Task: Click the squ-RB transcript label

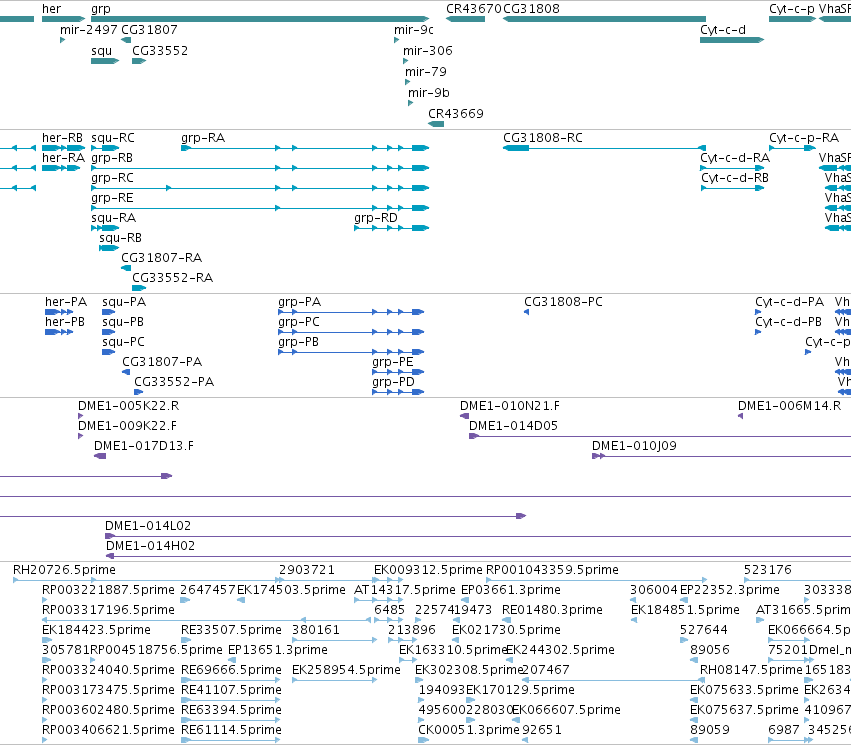Action: click(120, 238)
